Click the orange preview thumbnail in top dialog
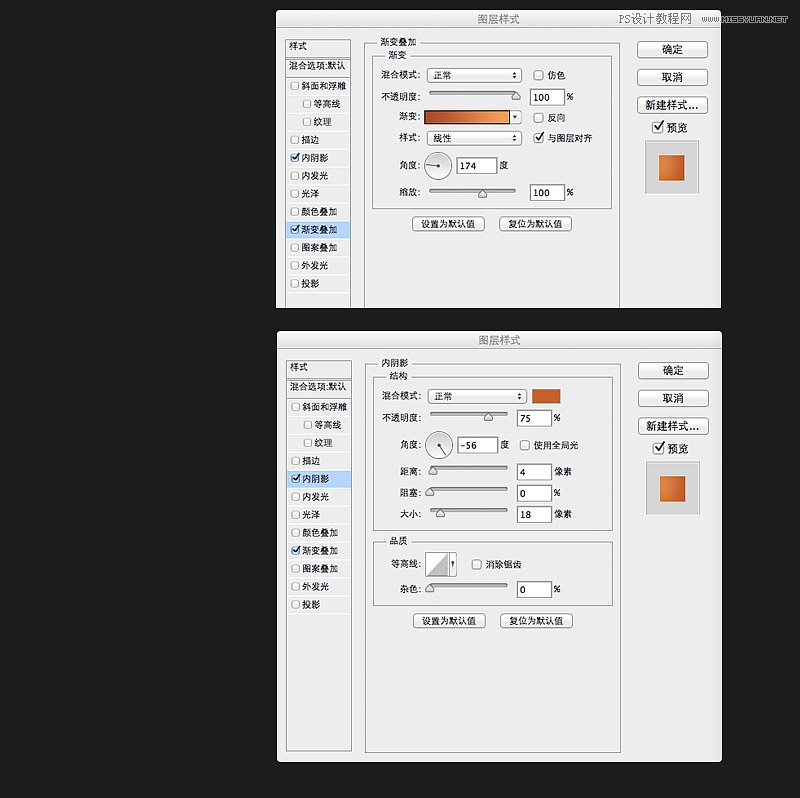Image resolution: width=800 pixels, height=798 pixels. pyautogui.click(x=671, y=167)
